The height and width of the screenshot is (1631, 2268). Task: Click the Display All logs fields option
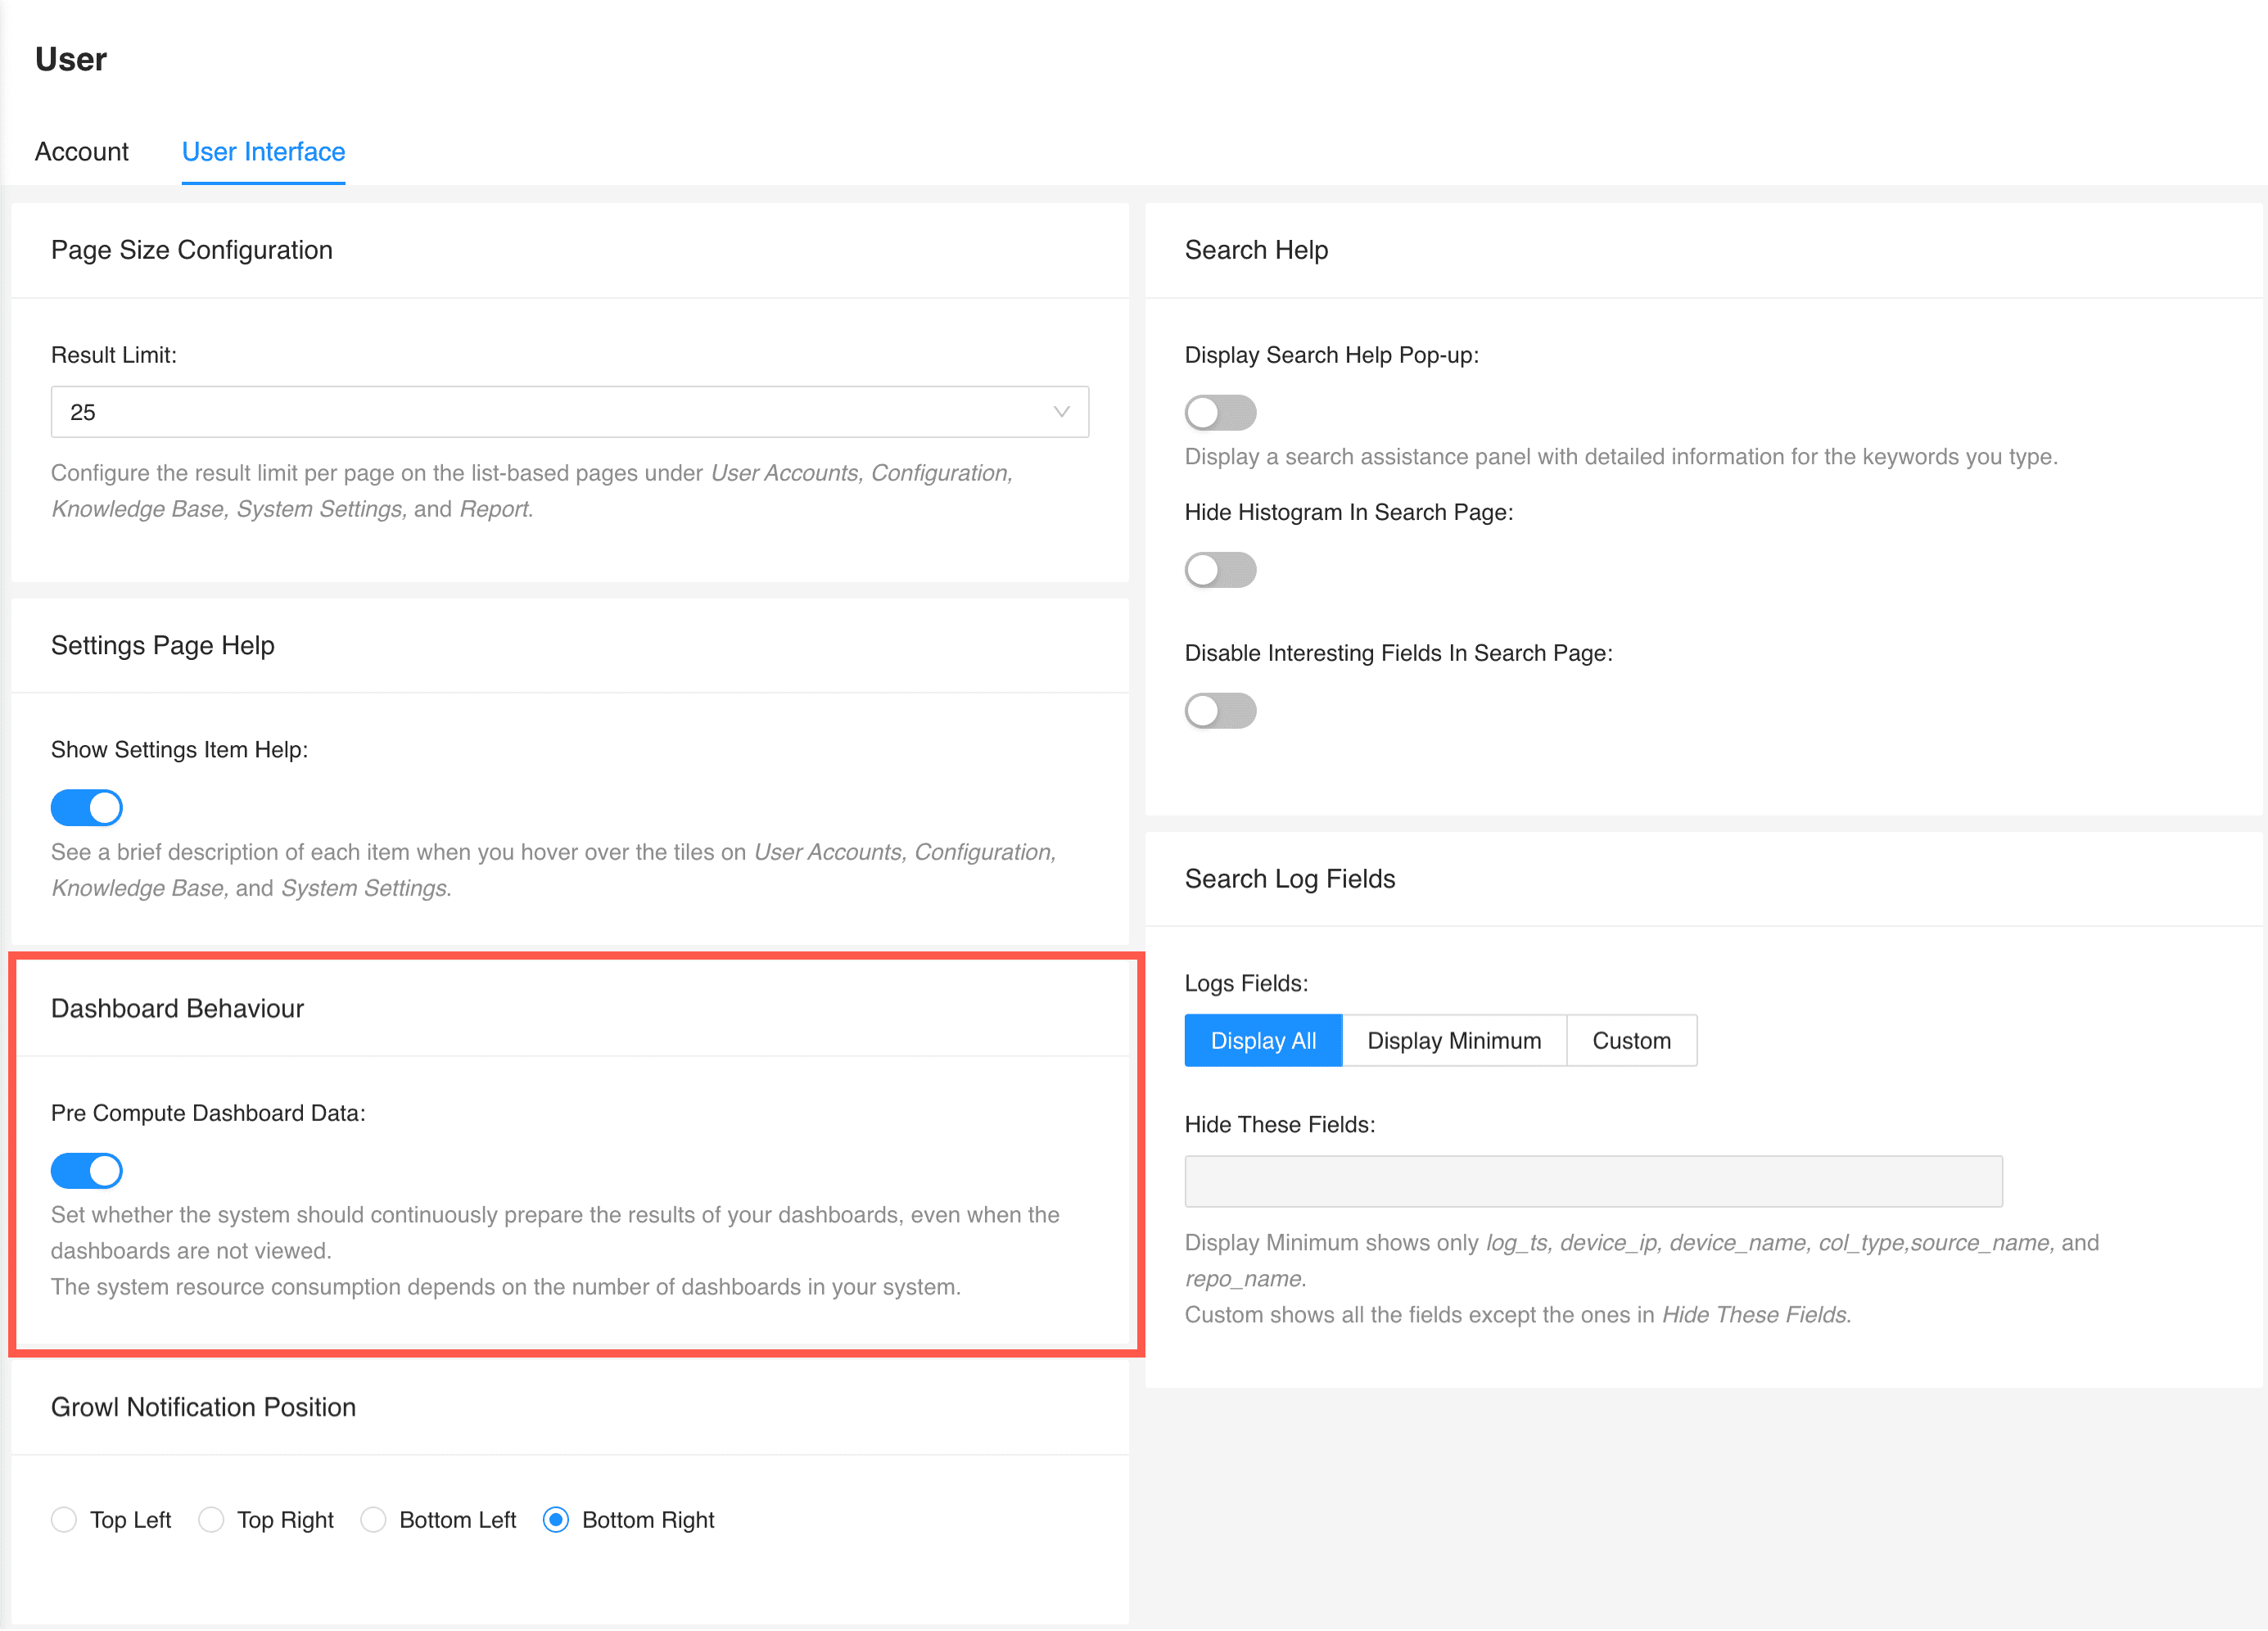pyautogui.click(x=1263, y=1040)
